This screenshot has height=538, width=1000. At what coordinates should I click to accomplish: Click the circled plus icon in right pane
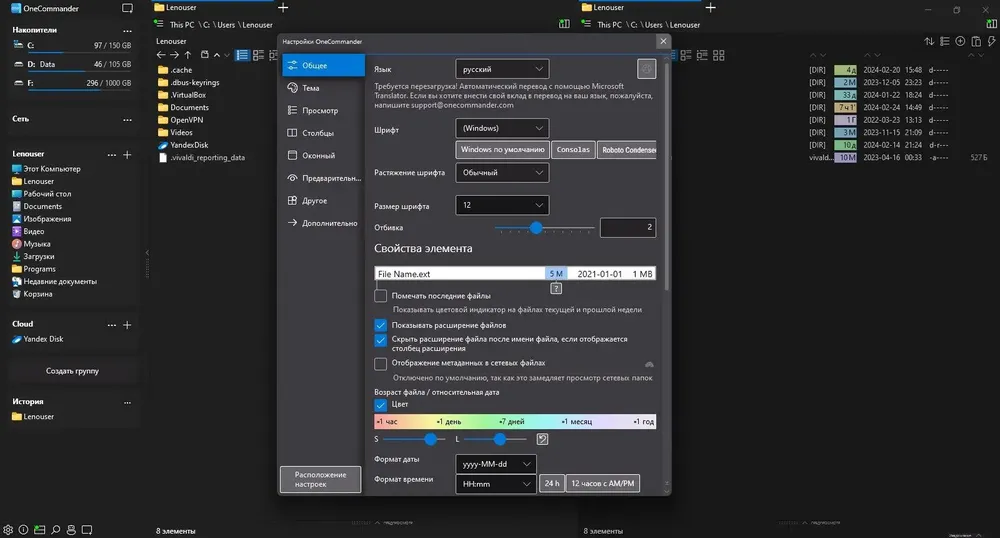[x=960, y=41]
